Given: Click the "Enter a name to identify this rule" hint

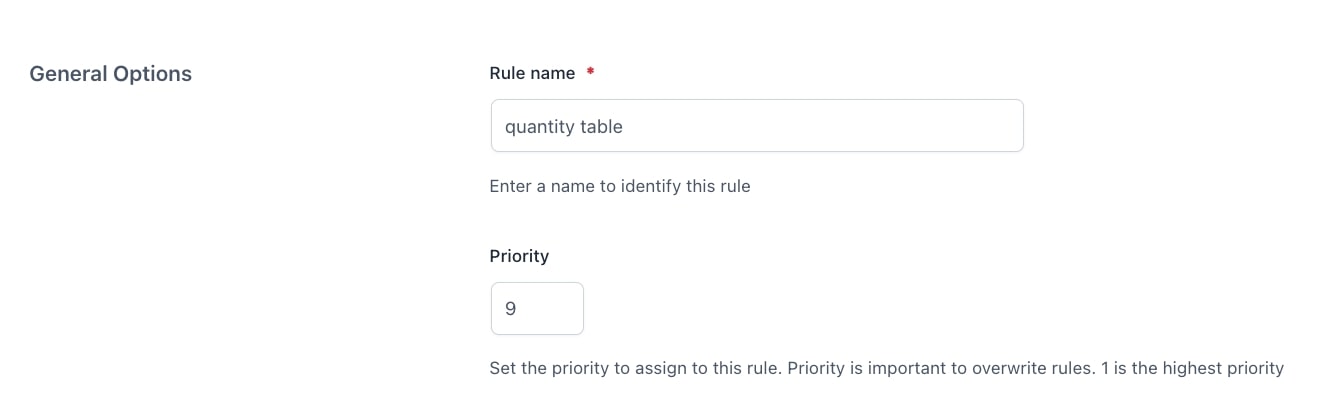Looking at the screenshot, I should 619,186.
